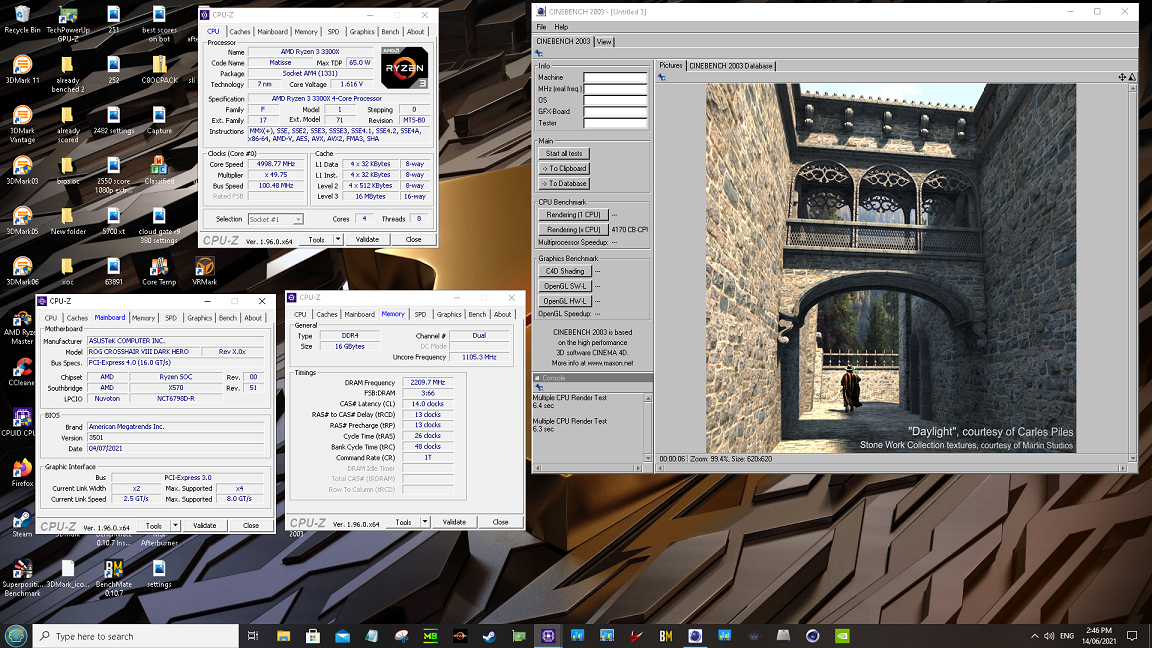Image resolution: width=1152 pixels, height=648 pixels.
Task: Select the CCleaner desktop shortcut
Action: (22, 371)
